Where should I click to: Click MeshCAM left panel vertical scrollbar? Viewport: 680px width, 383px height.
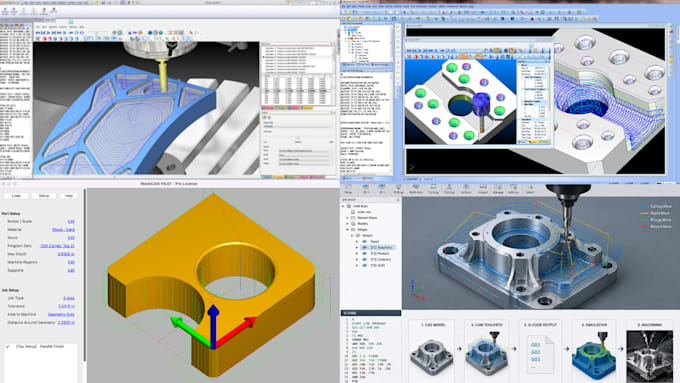(85, 275)
